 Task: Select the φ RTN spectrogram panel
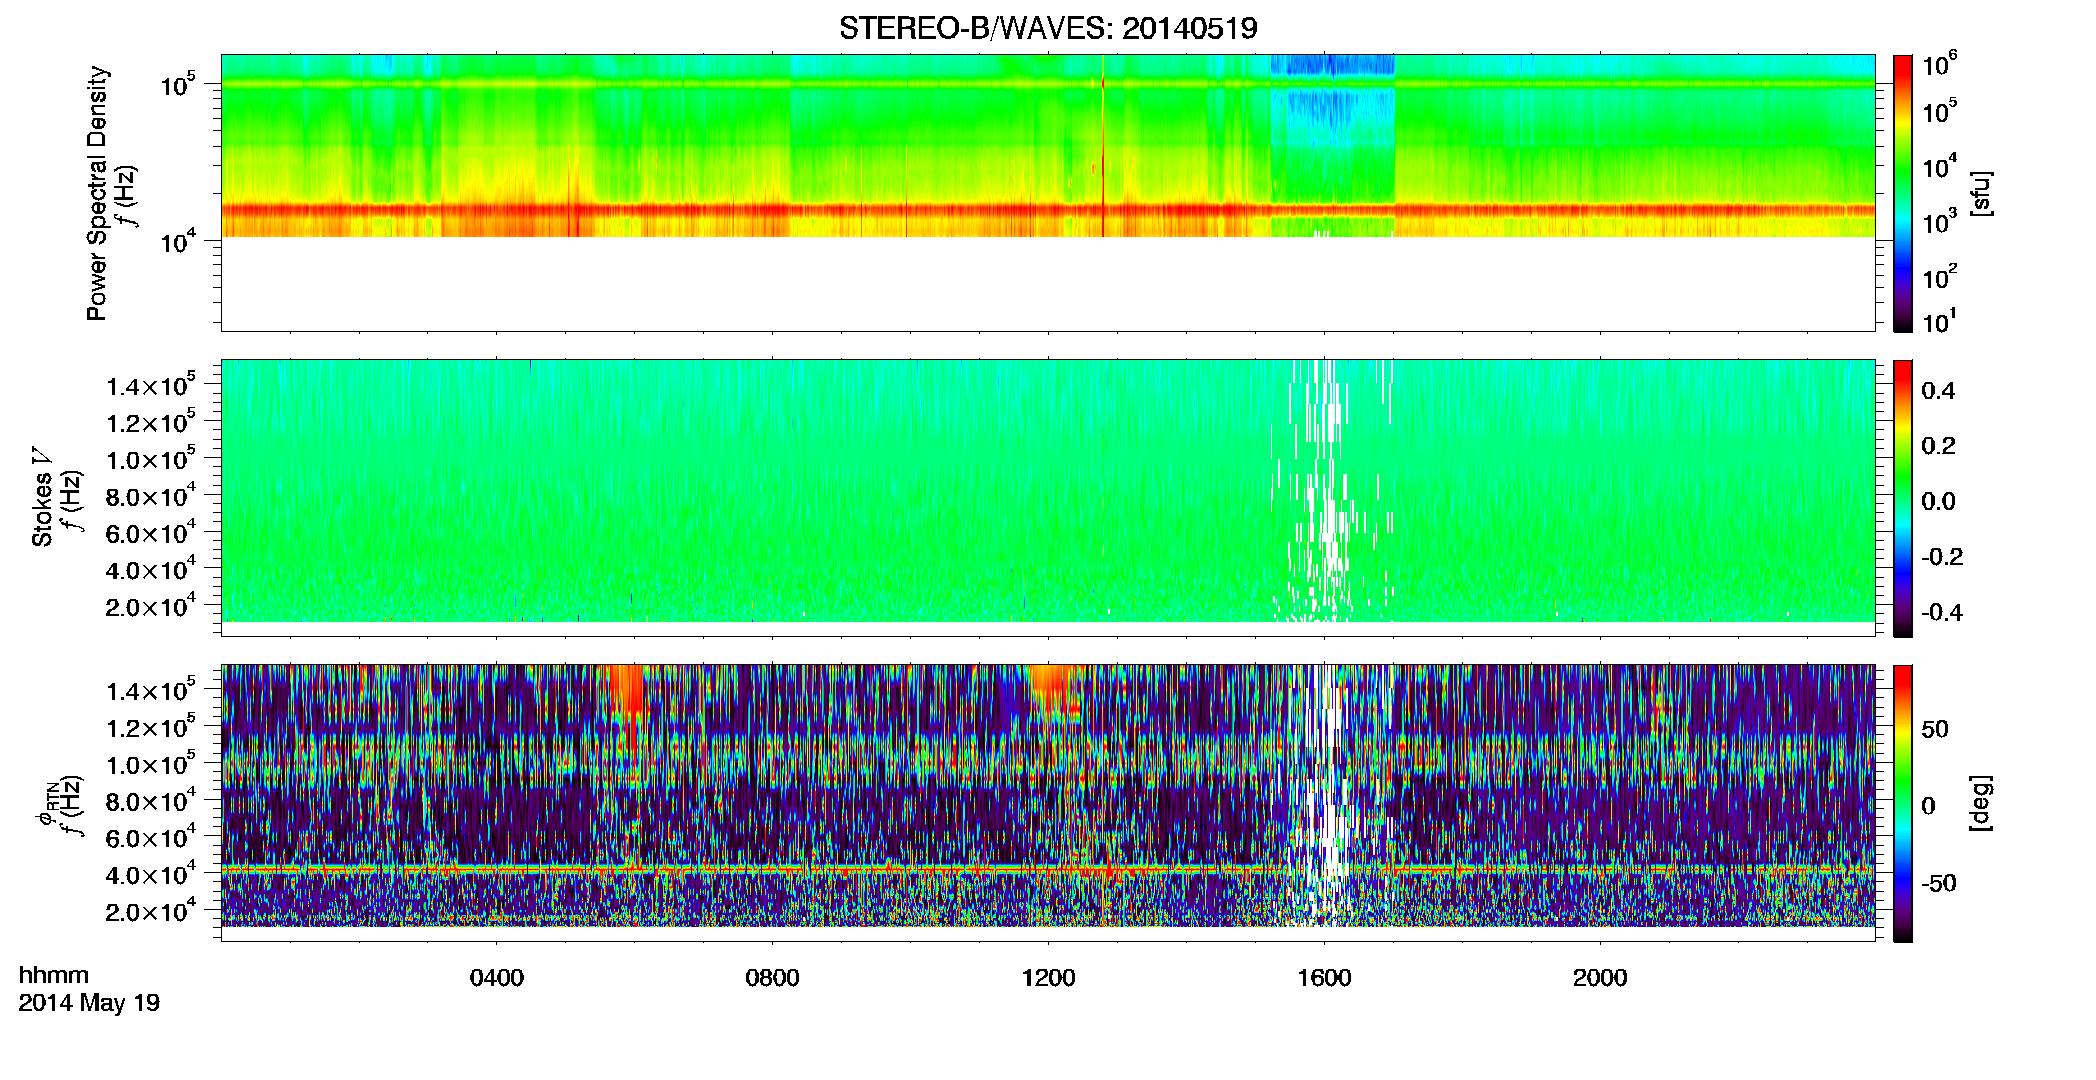1048,803
